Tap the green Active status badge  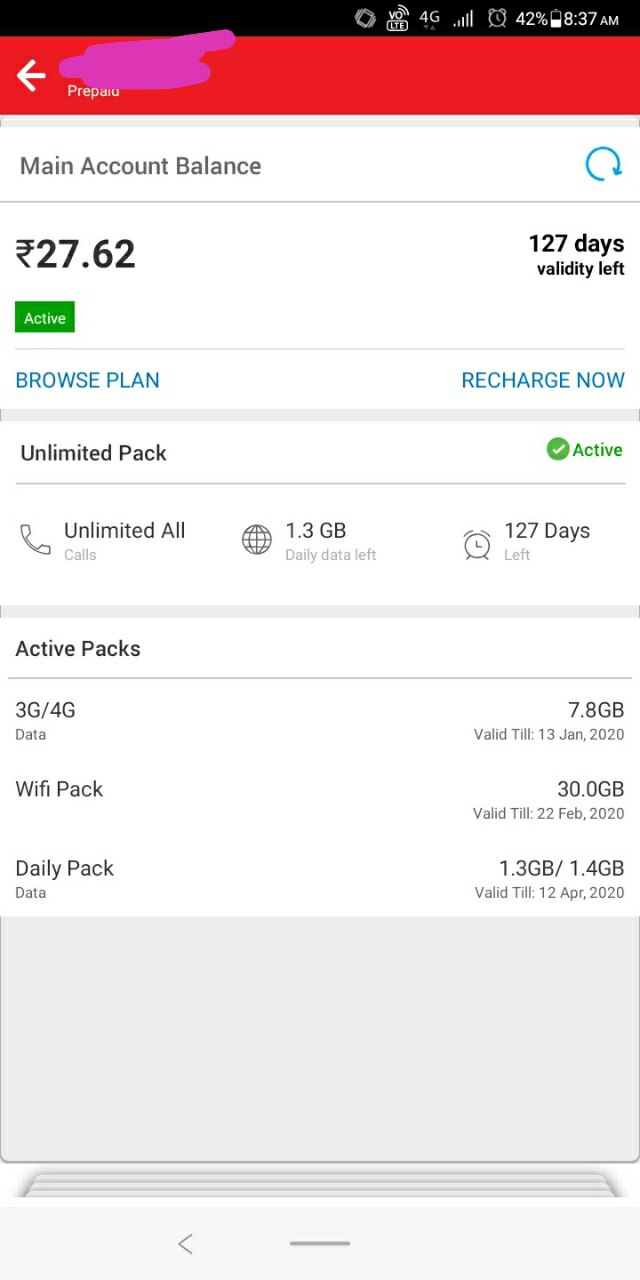[x=45, y=318]
